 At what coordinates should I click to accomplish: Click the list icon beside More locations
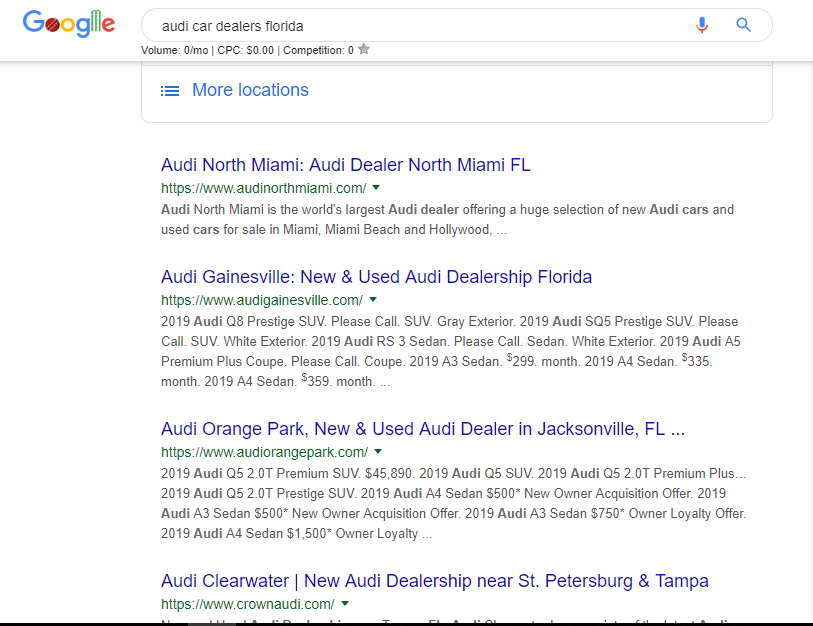pyautogui.click(x=170, y=91)
